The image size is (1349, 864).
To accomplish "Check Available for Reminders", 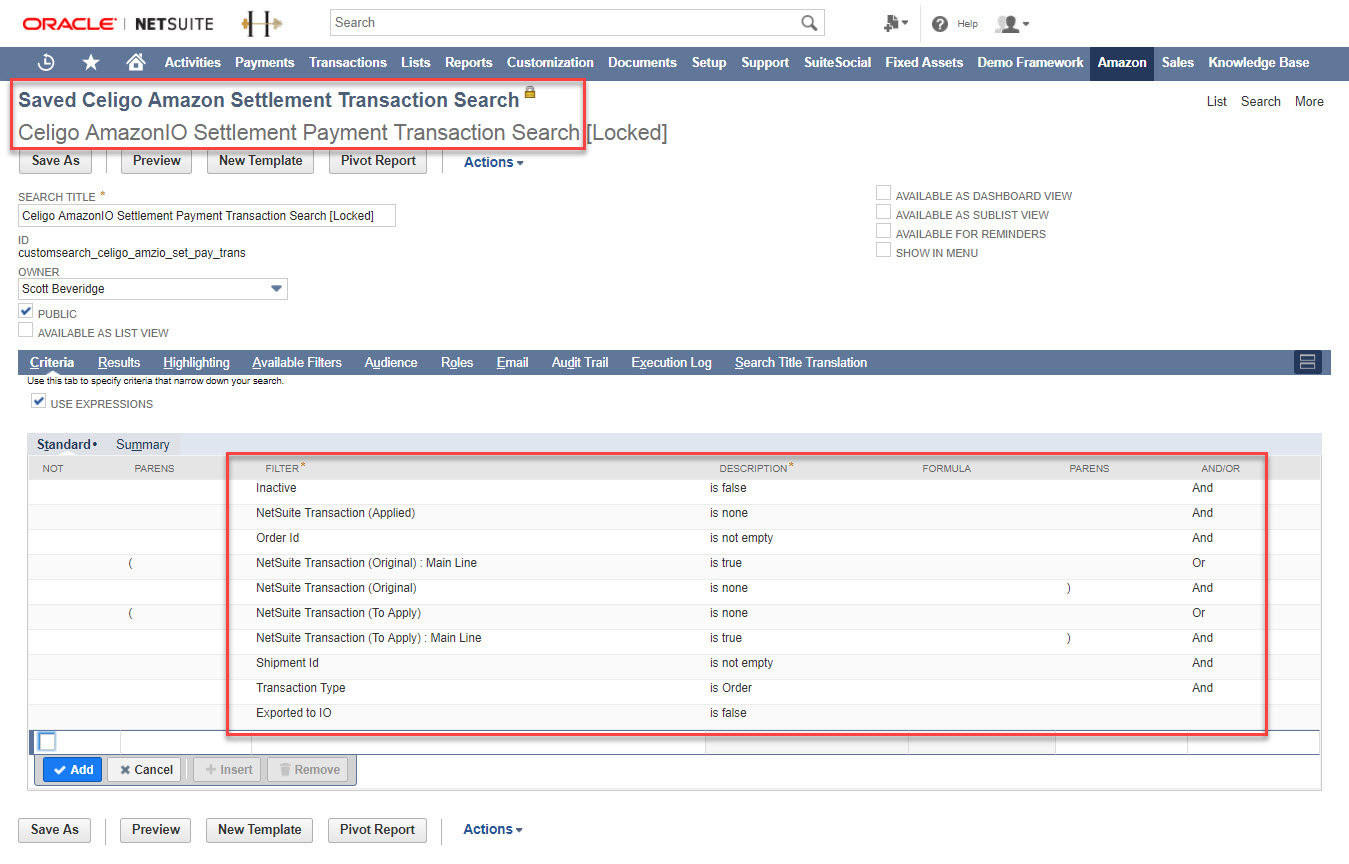I will (883, 231).
